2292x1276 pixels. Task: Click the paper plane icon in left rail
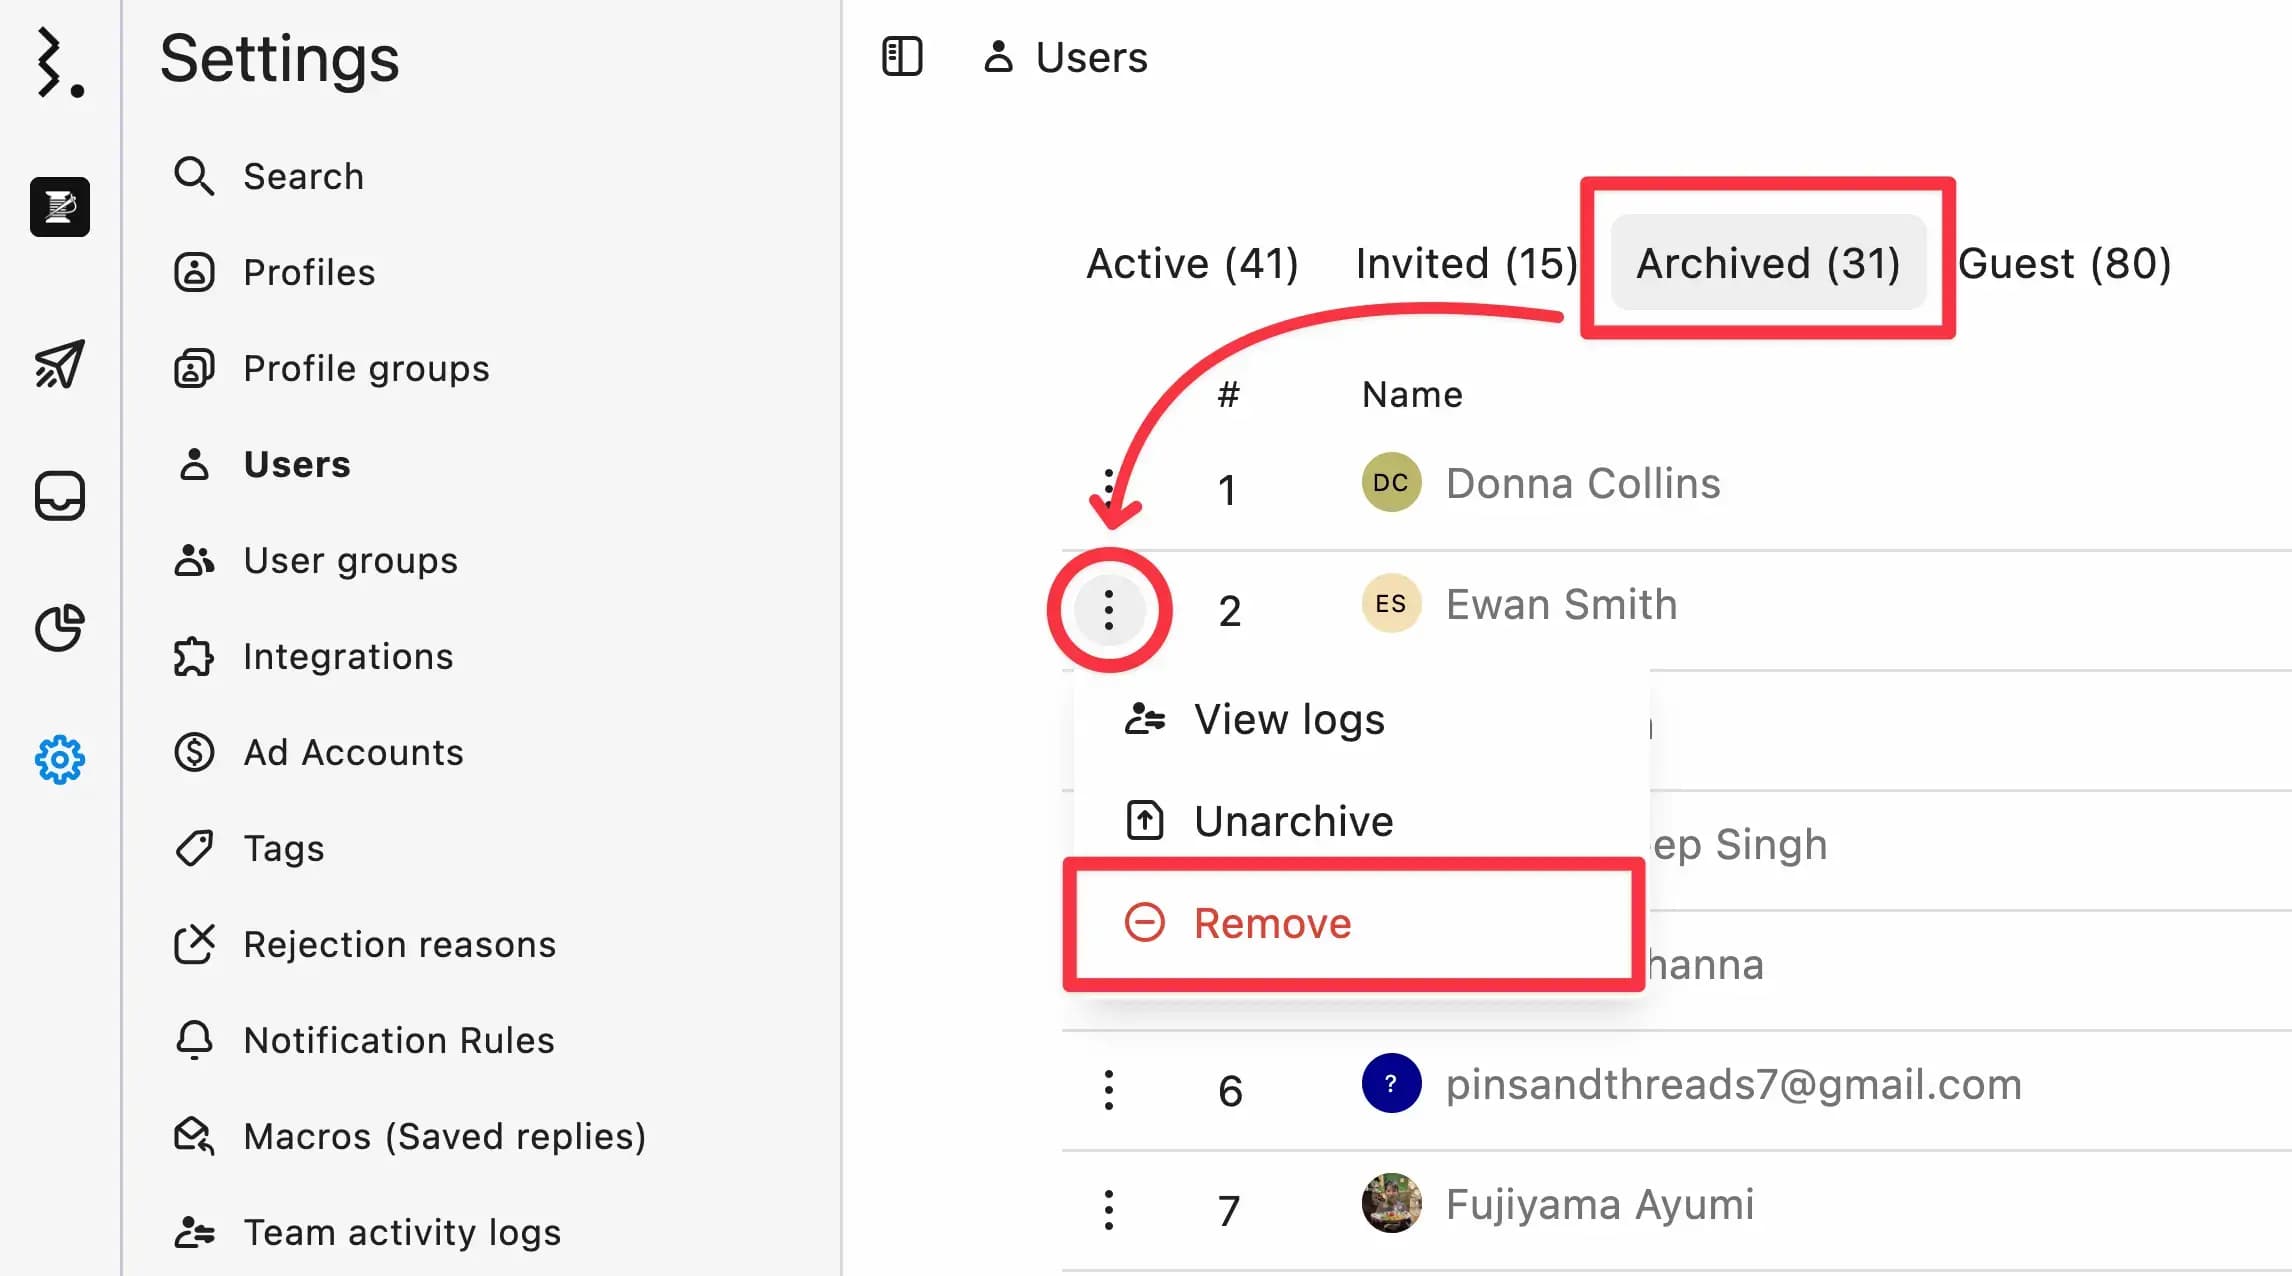click(60, 364)
